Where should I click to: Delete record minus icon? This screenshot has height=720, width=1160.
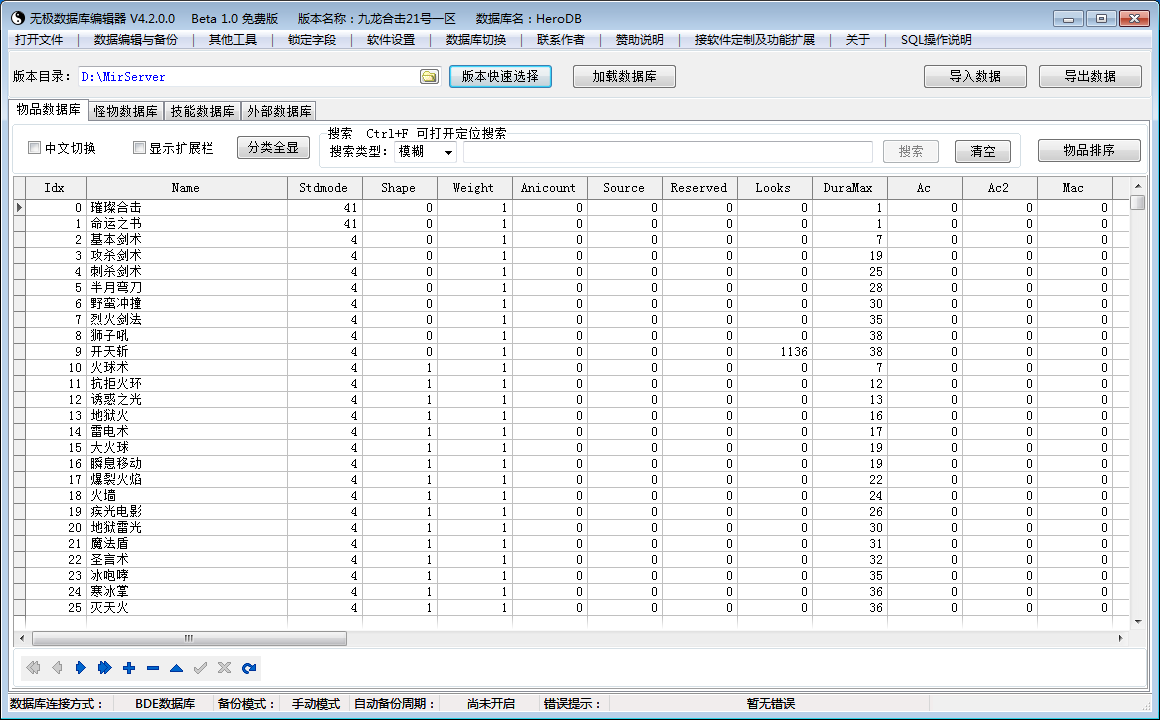153,668
